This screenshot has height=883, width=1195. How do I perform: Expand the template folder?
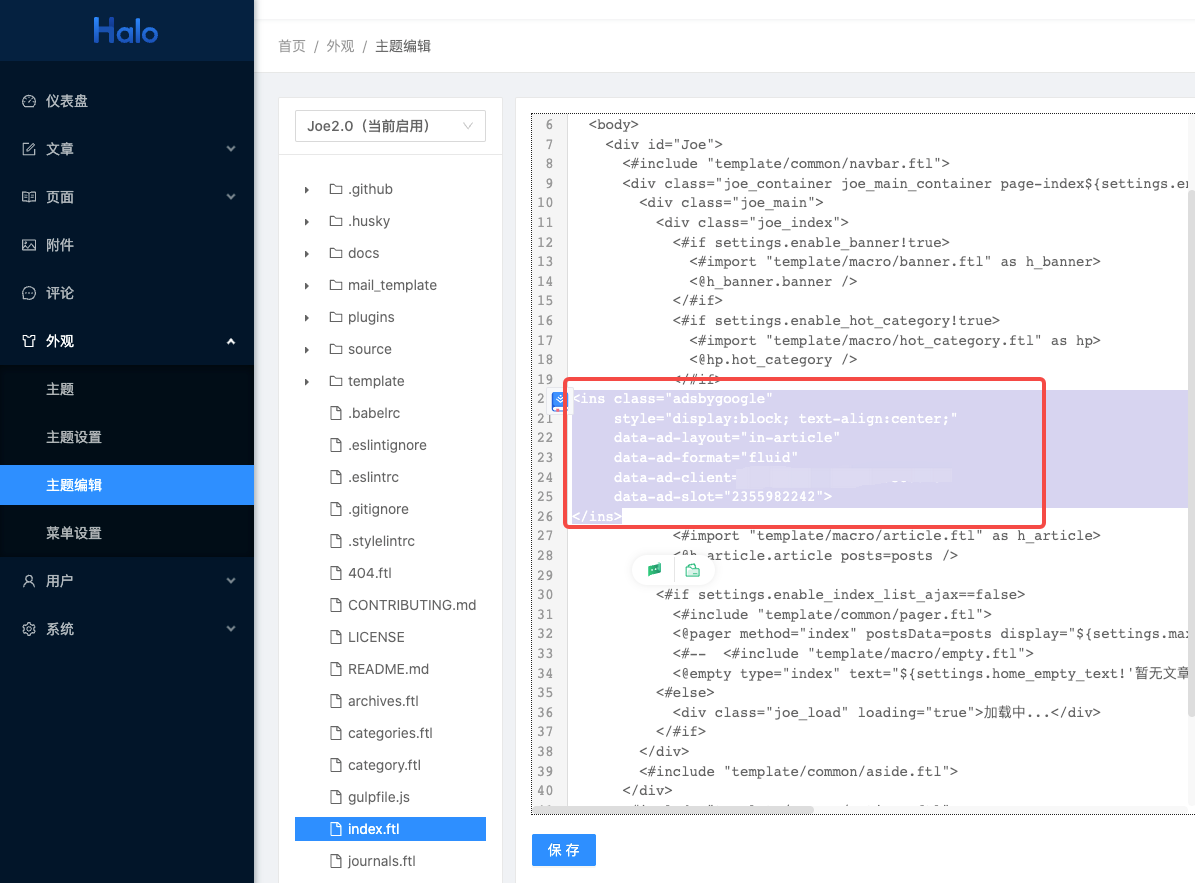[307, 381]
